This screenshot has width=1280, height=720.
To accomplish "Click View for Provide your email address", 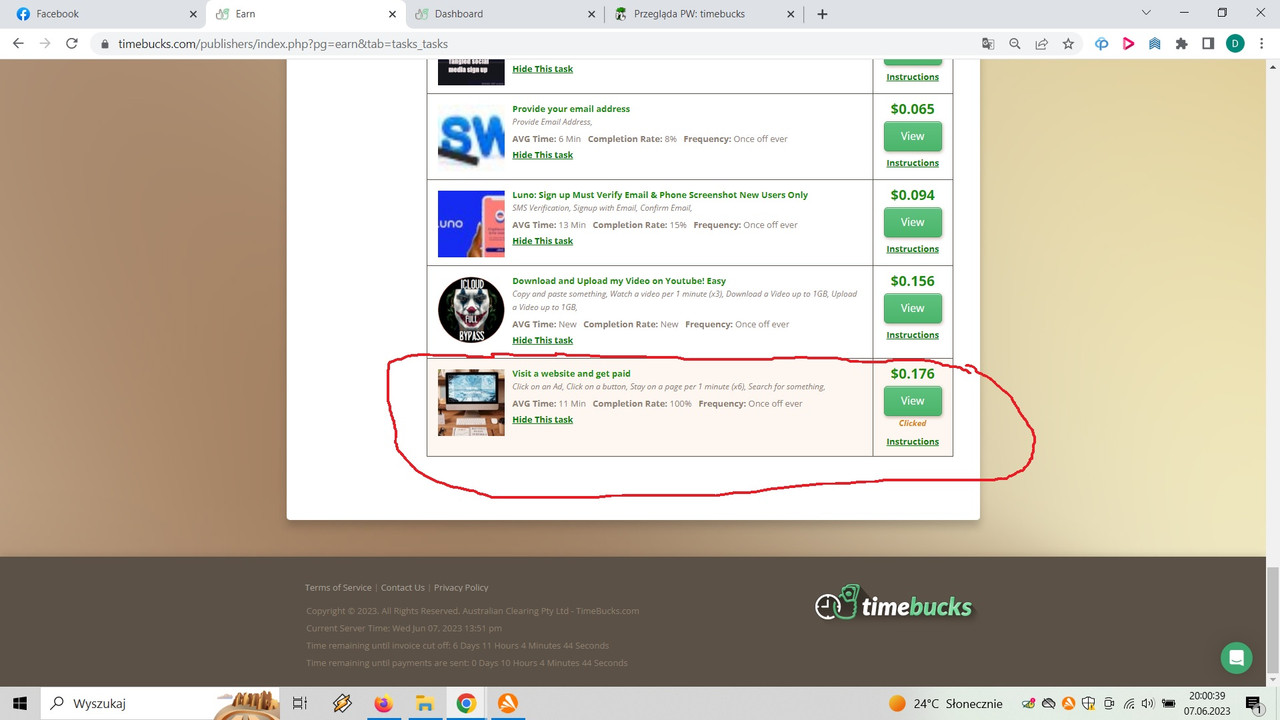I will click(912, 136).
